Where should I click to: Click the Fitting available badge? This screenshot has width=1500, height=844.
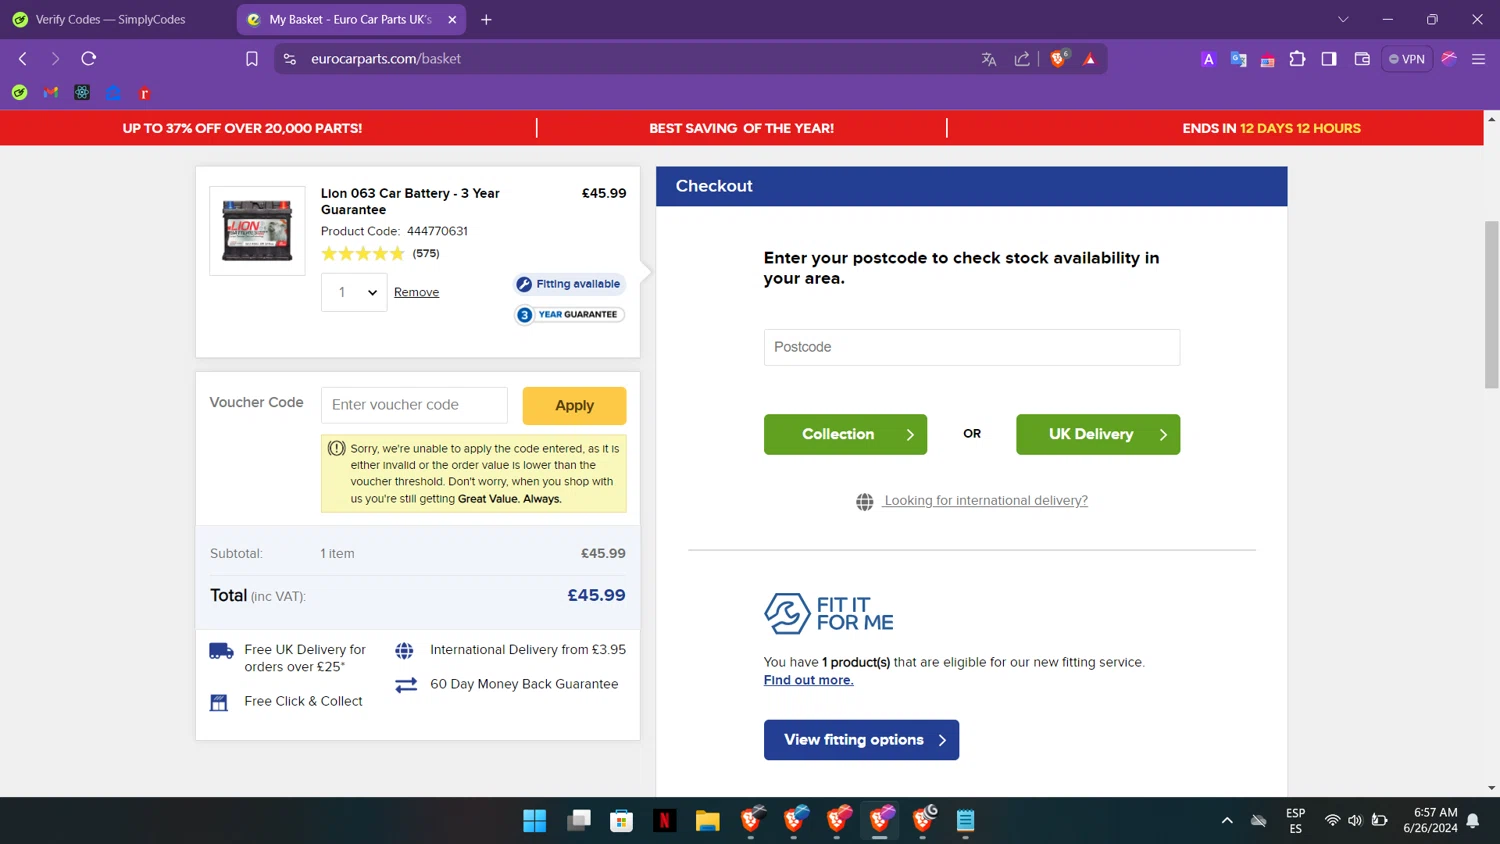(570, 284)
